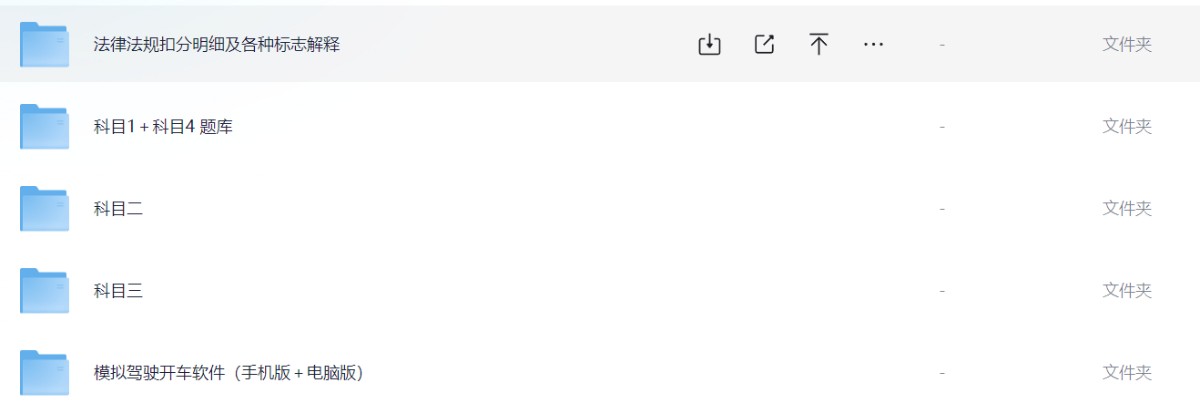Click 文件夹 type label in 科目1+科目4 题库 row
This screenshot has width=1200, height=414.
(1127, 127)
